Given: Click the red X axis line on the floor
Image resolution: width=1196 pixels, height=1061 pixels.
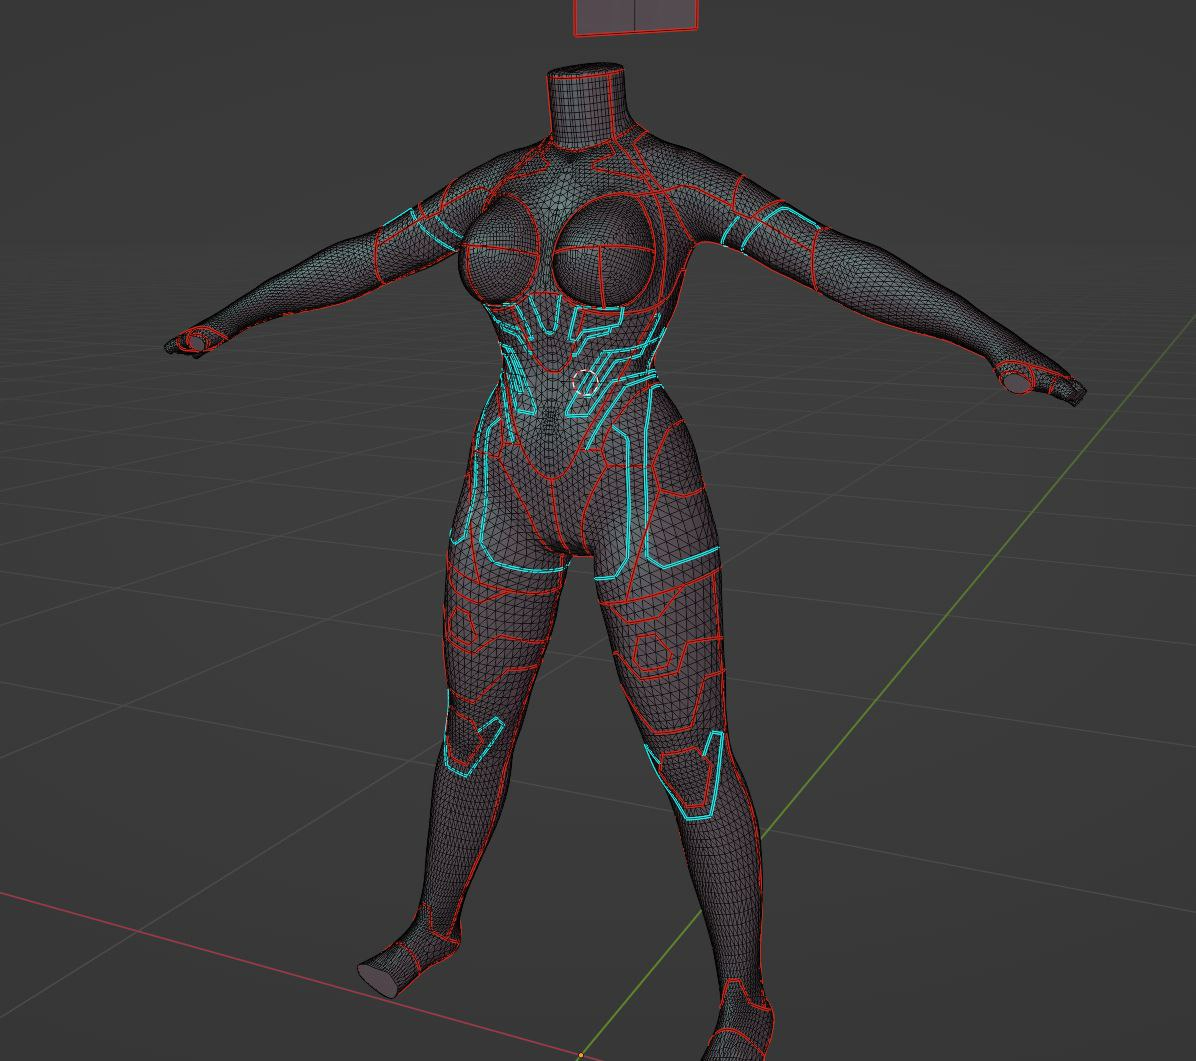Looking at the screenshot, I should click(x=200, y=938).
